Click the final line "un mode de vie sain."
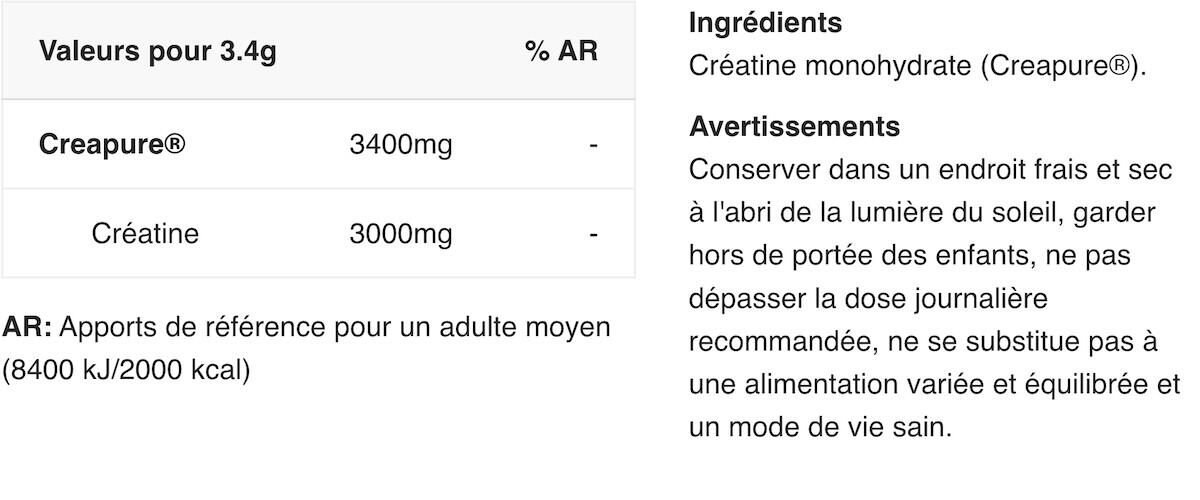 pyautogui.click(x=820, y=428)
